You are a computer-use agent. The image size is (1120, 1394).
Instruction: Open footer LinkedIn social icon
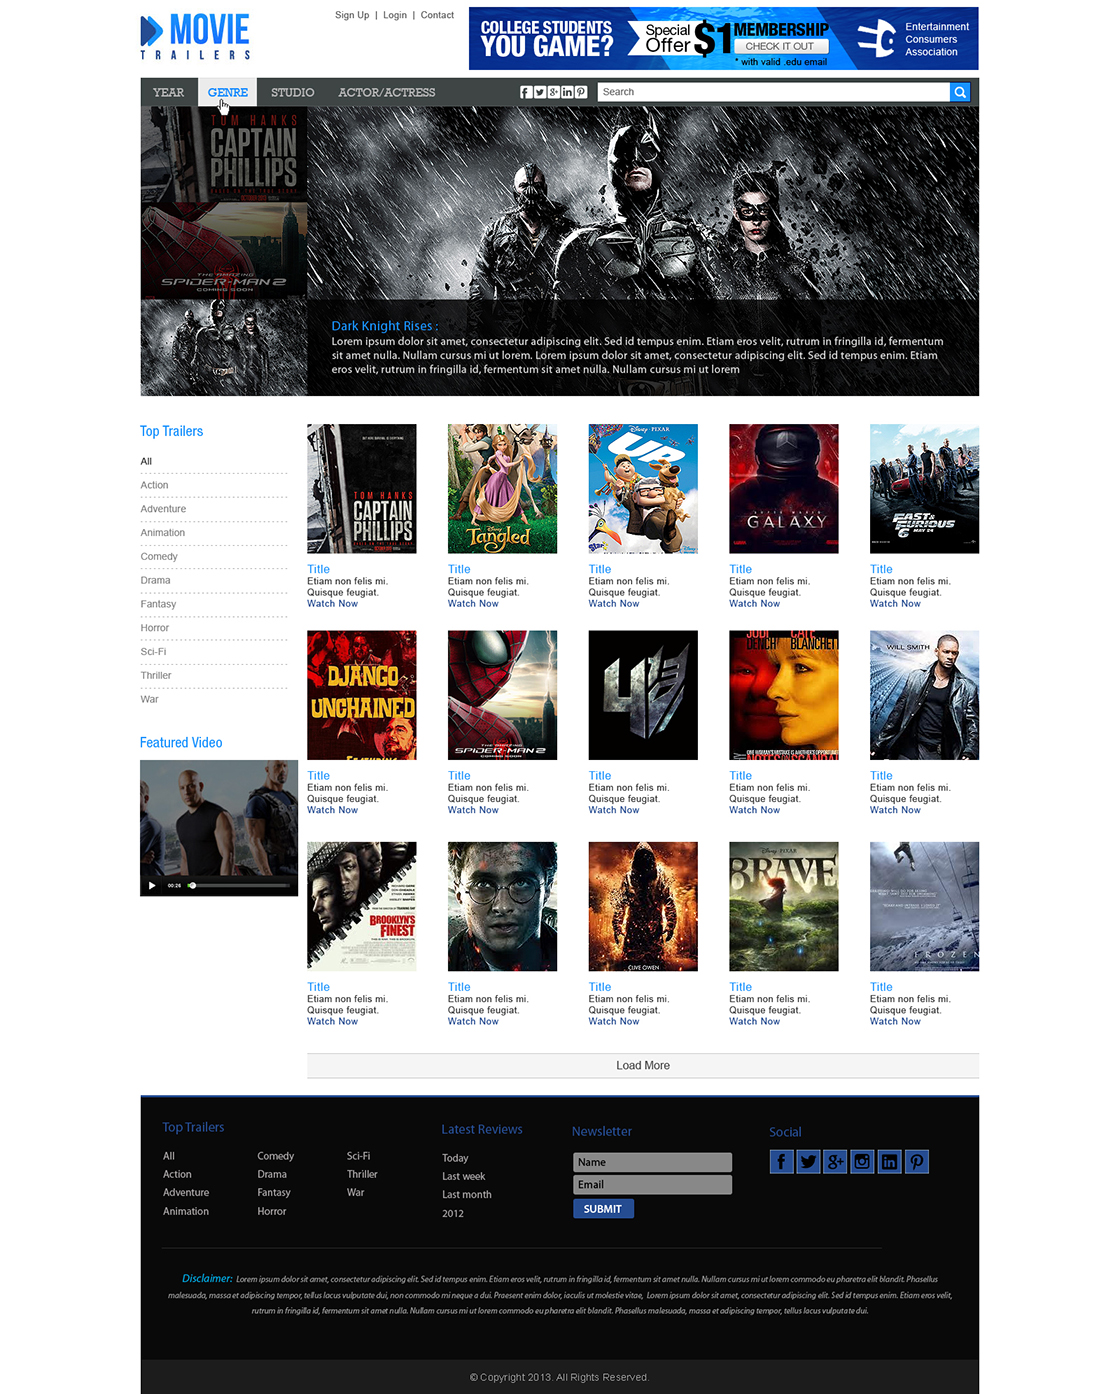tap(889, 1161)
